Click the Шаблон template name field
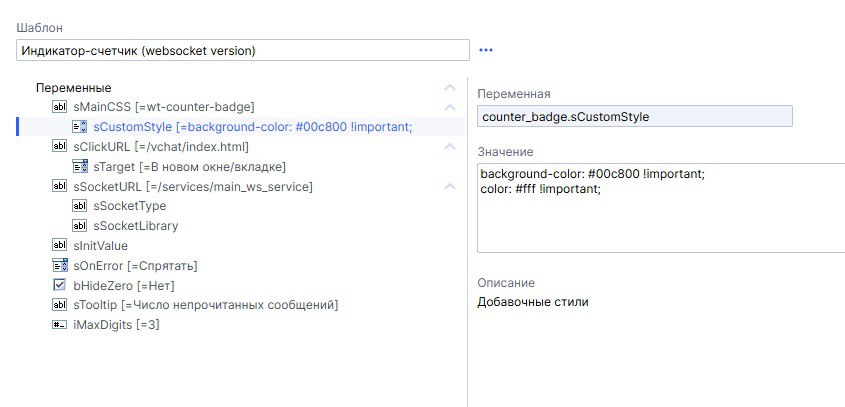 pyautogui.click(x=242, y=50)
